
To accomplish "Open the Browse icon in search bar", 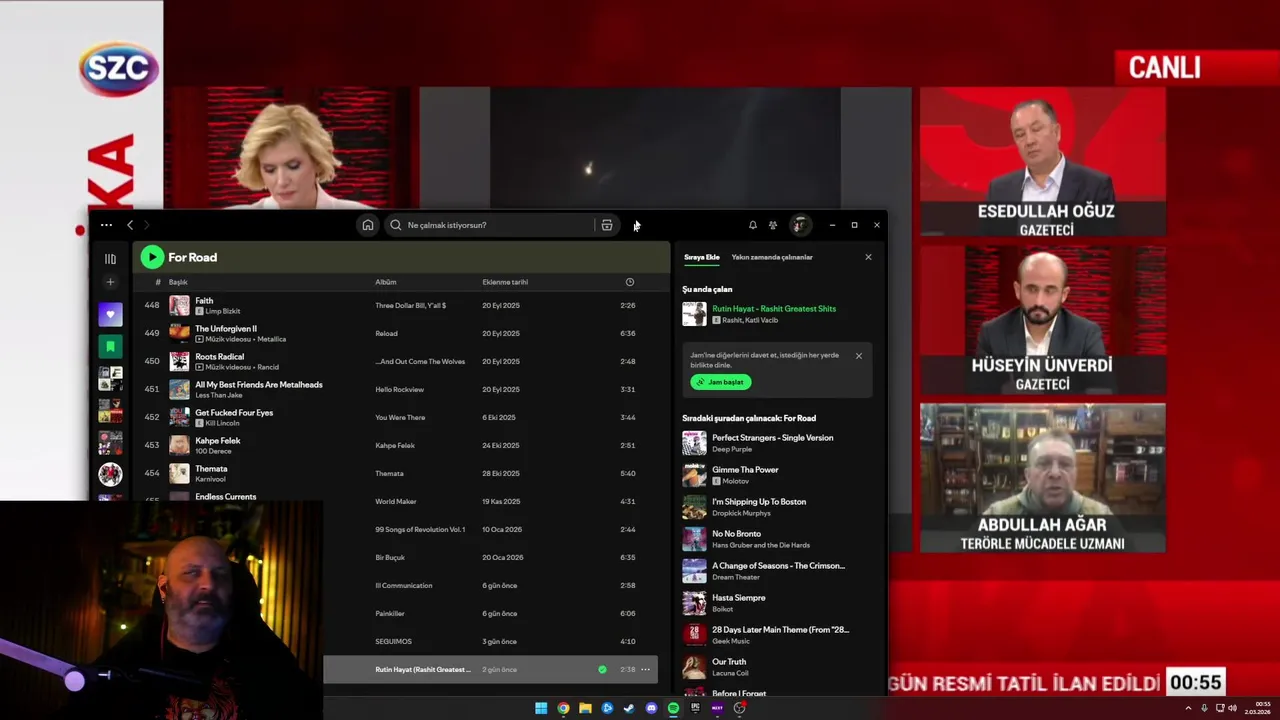I will tap(607, 225).
